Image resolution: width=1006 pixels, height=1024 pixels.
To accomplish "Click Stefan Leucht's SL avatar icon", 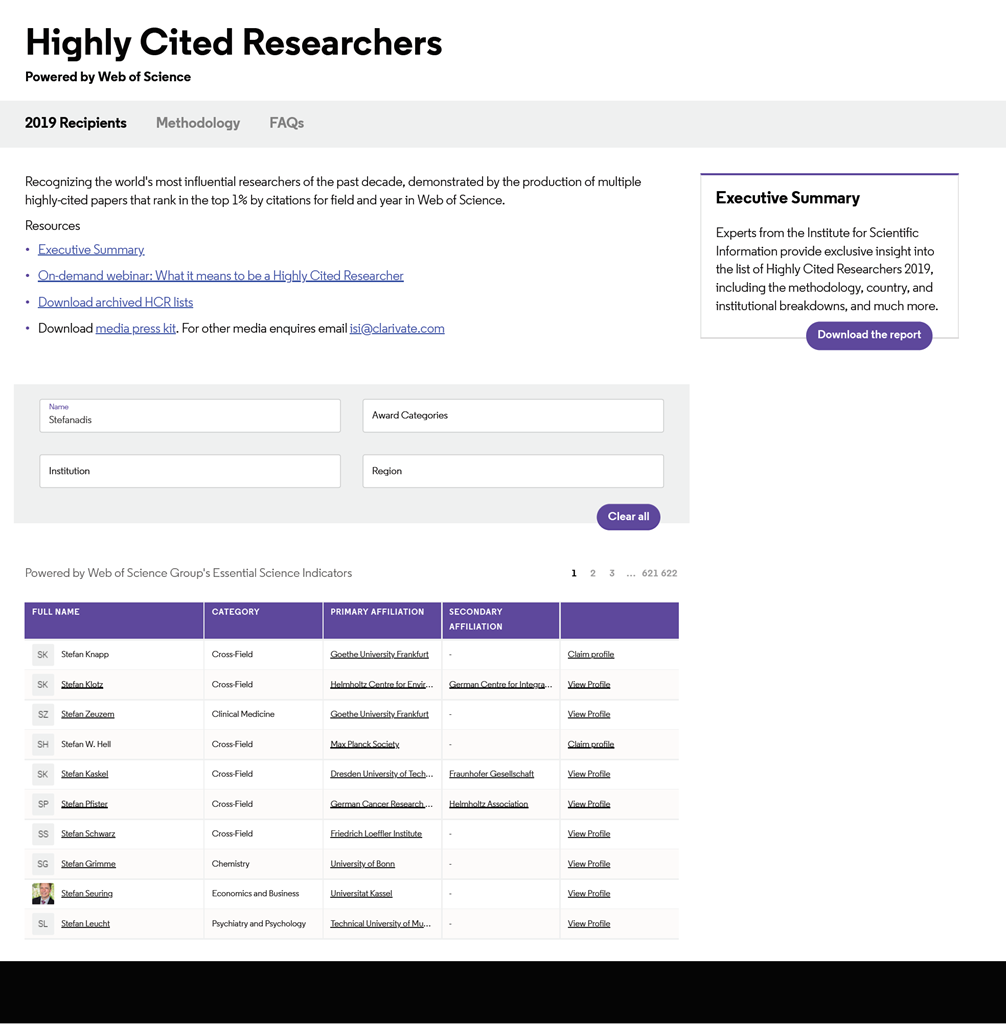I will (42, 924).
